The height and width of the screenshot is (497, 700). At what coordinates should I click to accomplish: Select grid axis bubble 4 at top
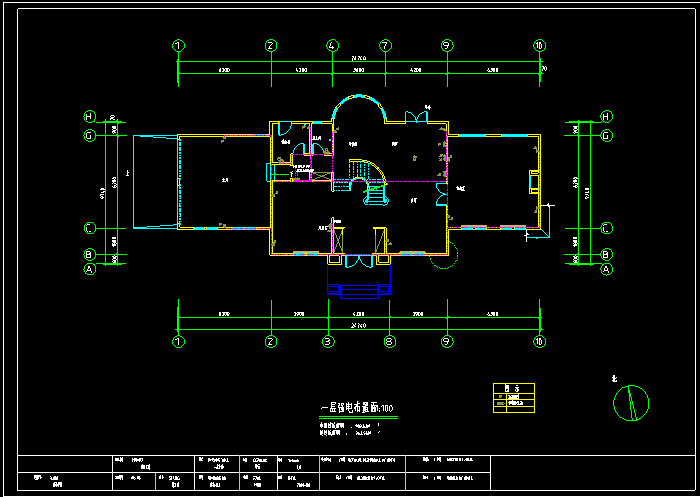tap(331, 46)
